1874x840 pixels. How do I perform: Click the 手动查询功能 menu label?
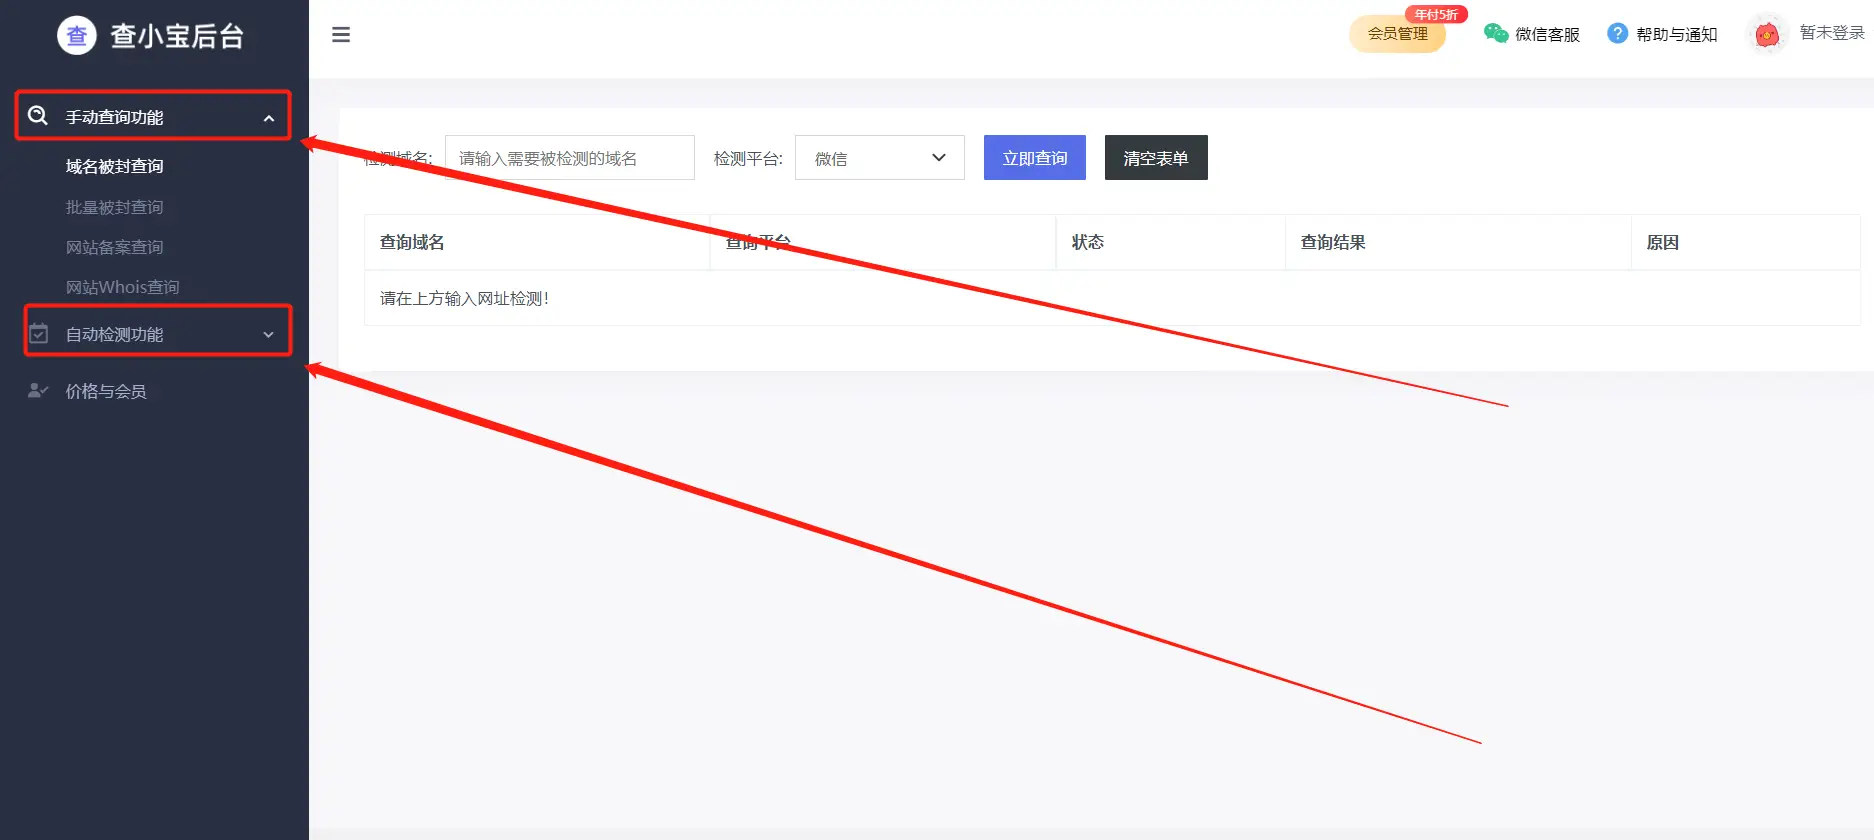point(115,117)
